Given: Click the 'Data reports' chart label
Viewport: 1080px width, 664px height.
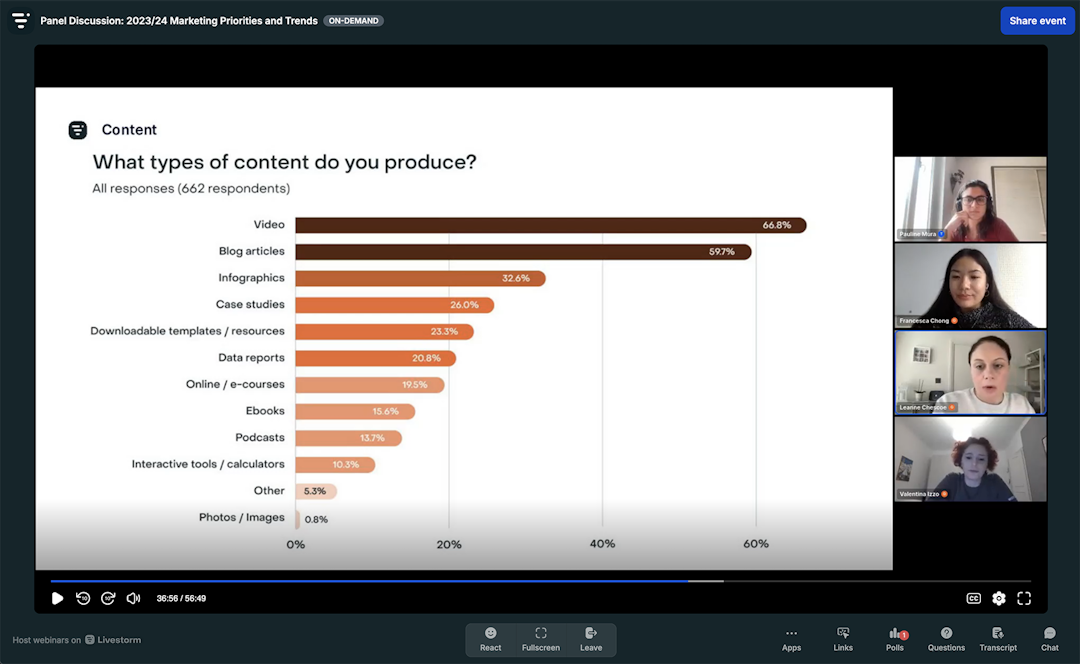Looking at the screenshot, I should 251,358.
